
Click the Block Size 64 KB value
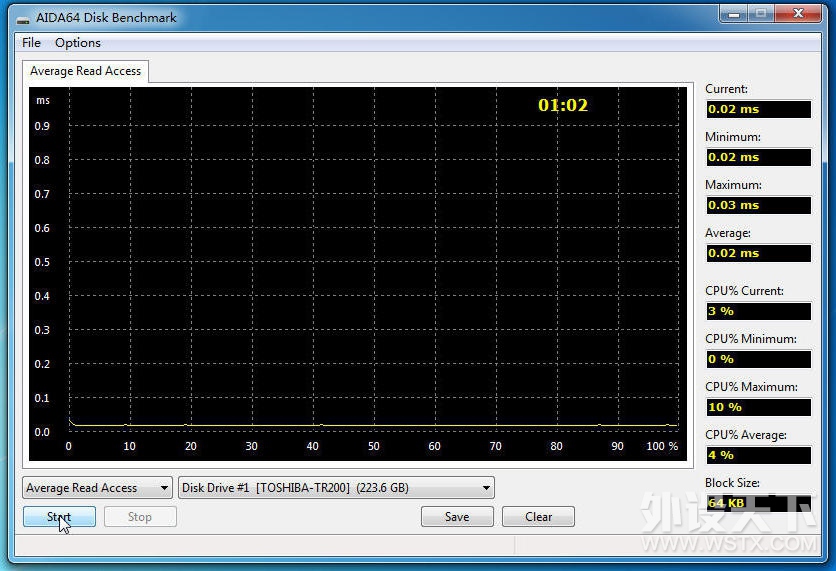click(x=758, y=503)
